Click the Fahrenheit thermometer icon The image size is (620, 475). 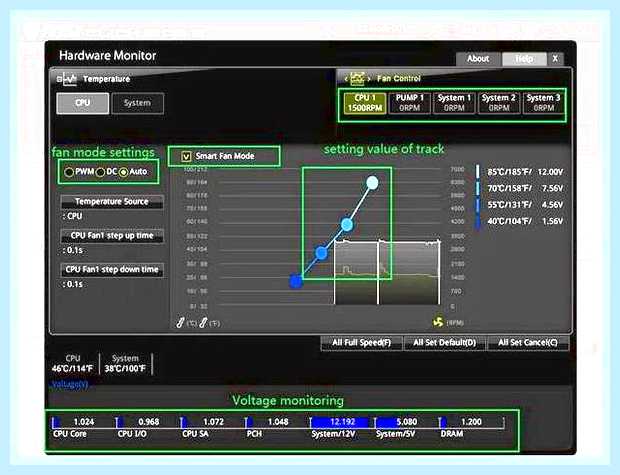click(203, 323)
